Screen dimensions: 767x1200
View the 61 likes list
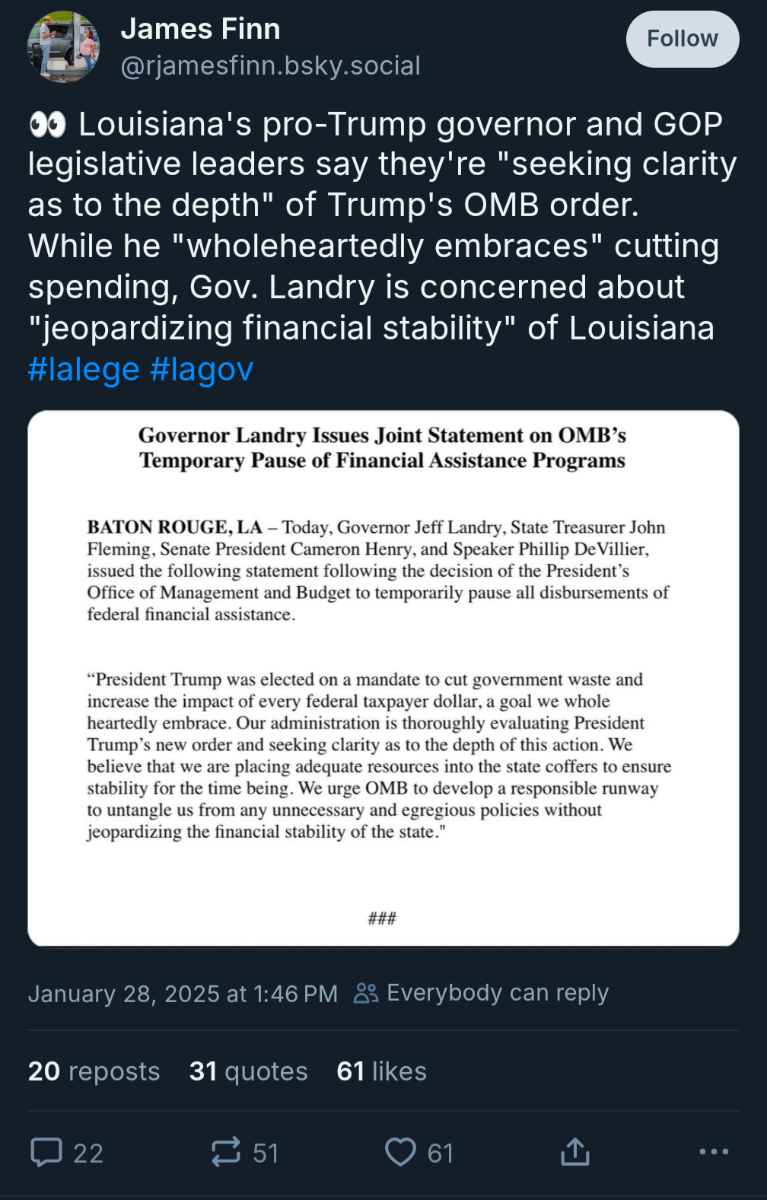[382, 1071]
